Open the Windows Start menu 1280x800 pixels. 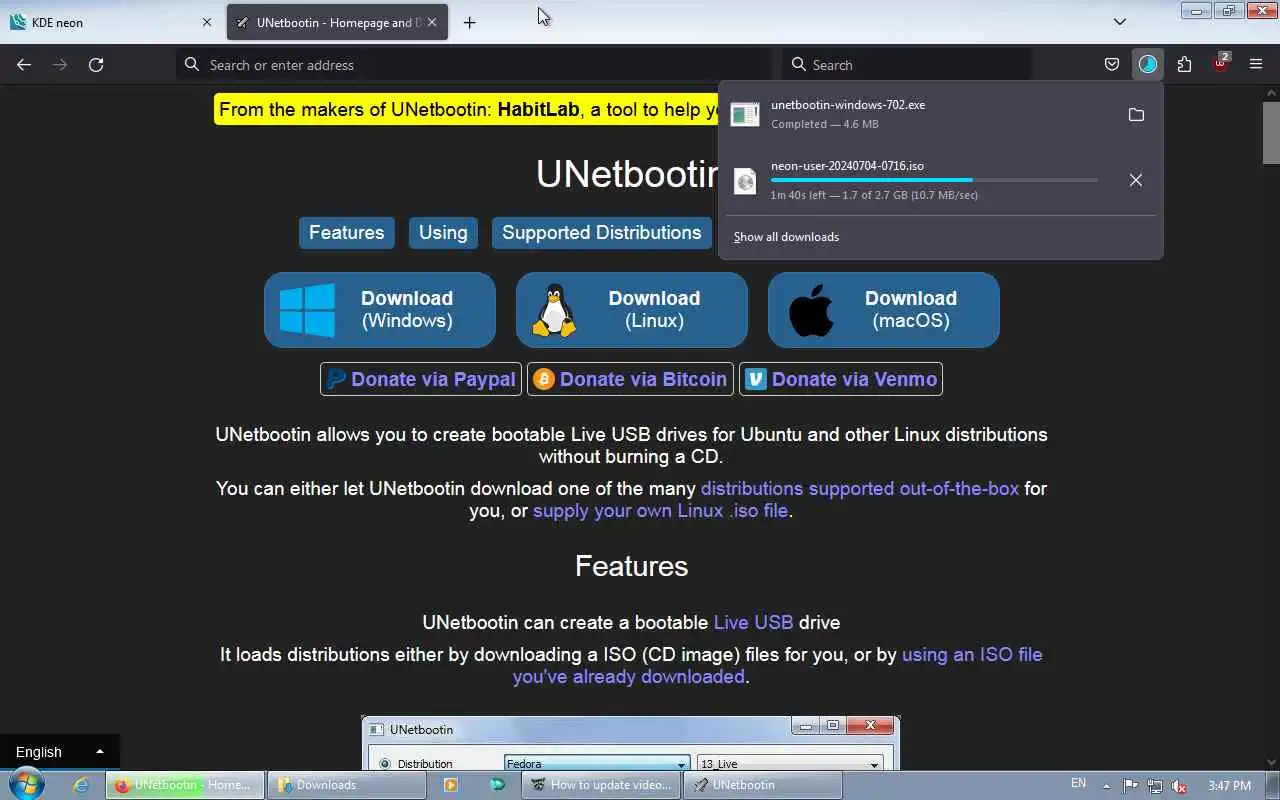(27, 784)
